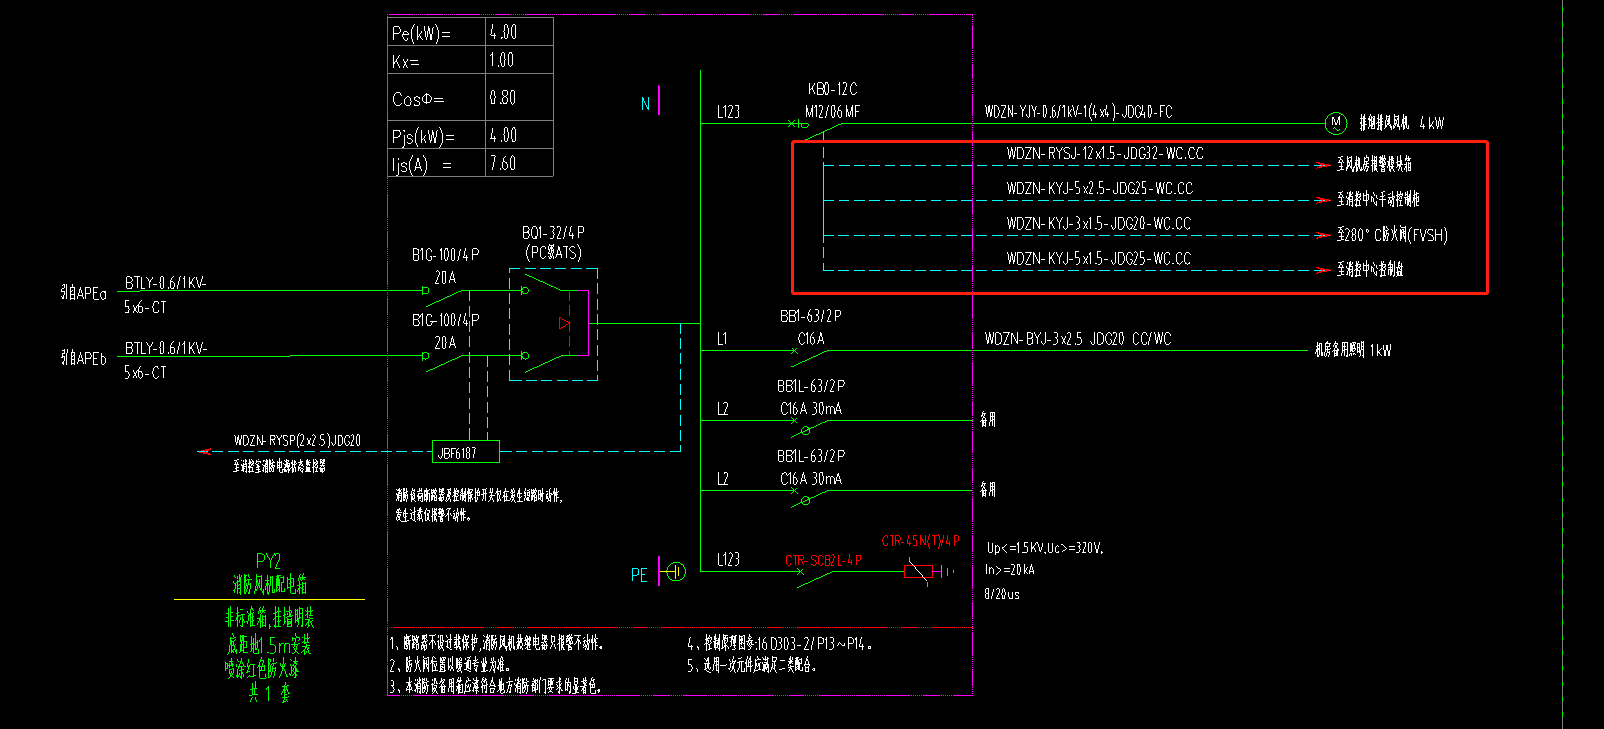Select cable text WDZN-YJY-0.6/1kV-1(4x4)-JDG40-FC

[1078, 112]
